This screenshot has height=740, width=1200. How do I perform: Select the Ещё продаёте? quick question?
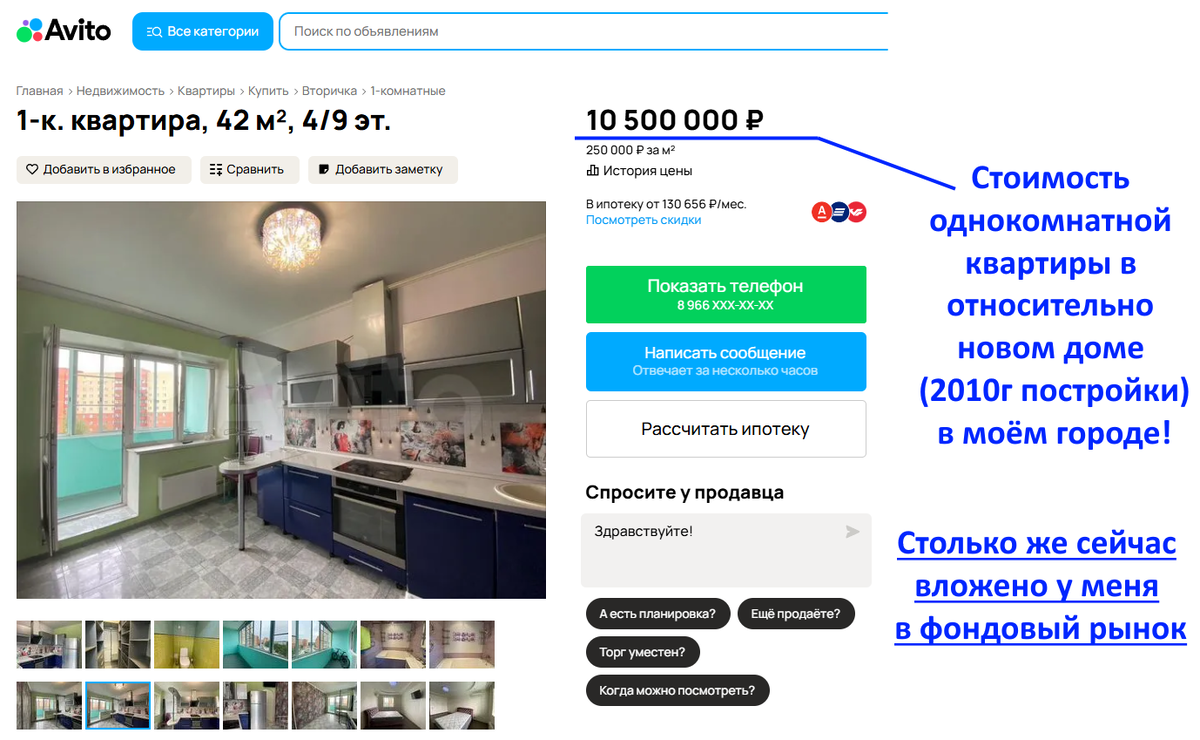[x=796, y=613]
